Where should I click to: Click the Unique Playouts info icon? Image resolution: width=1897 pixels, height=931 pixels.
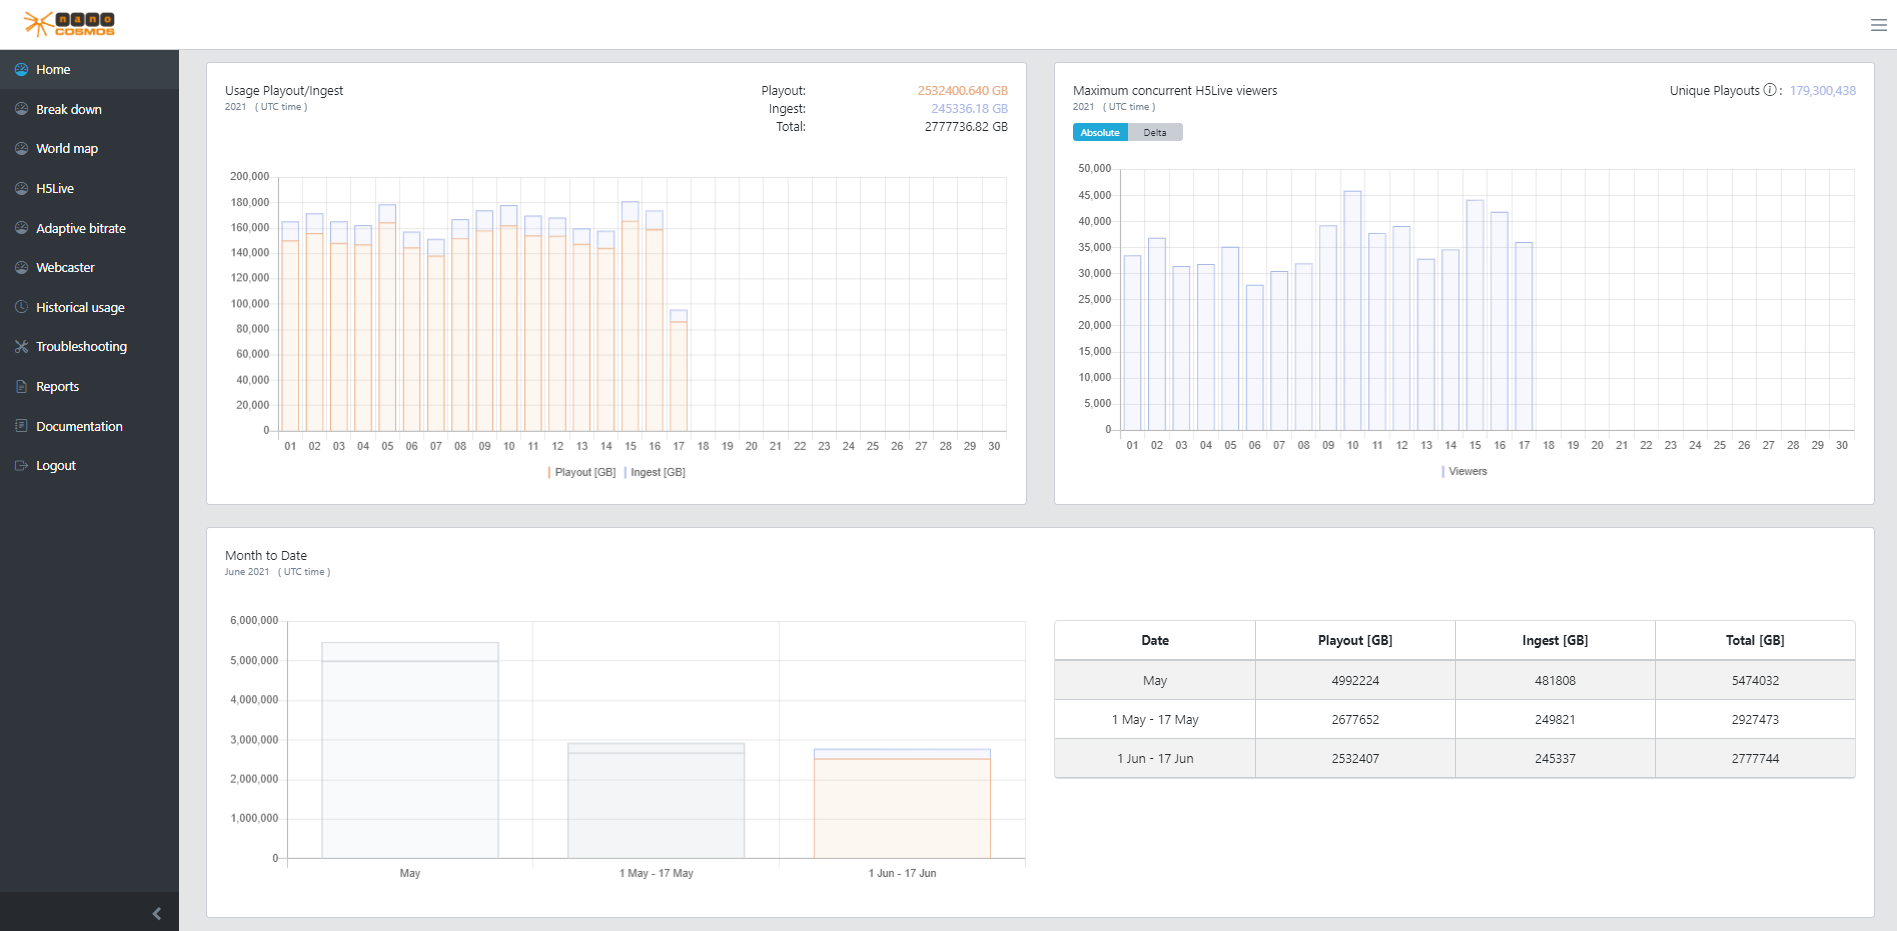click(x=1770, y=90)
